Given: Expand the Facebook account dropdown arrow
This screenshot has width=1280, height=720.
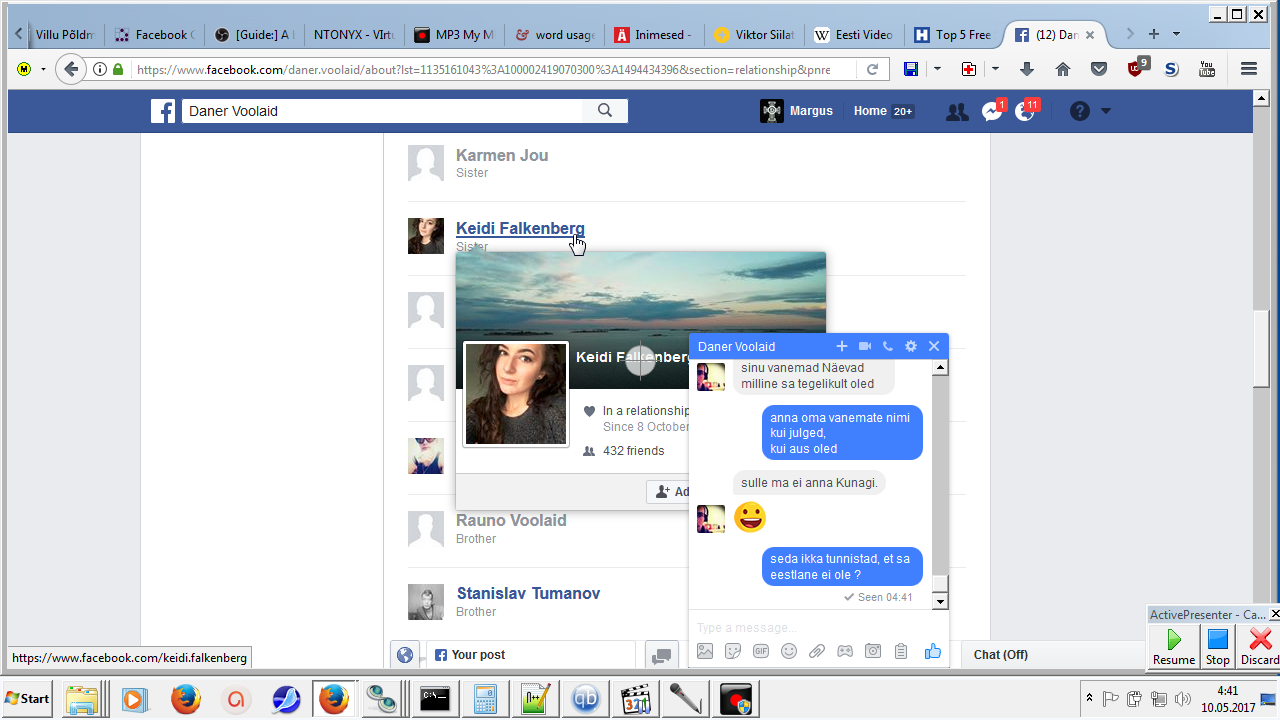Looking at the screenshot, I should [1105, 111].
